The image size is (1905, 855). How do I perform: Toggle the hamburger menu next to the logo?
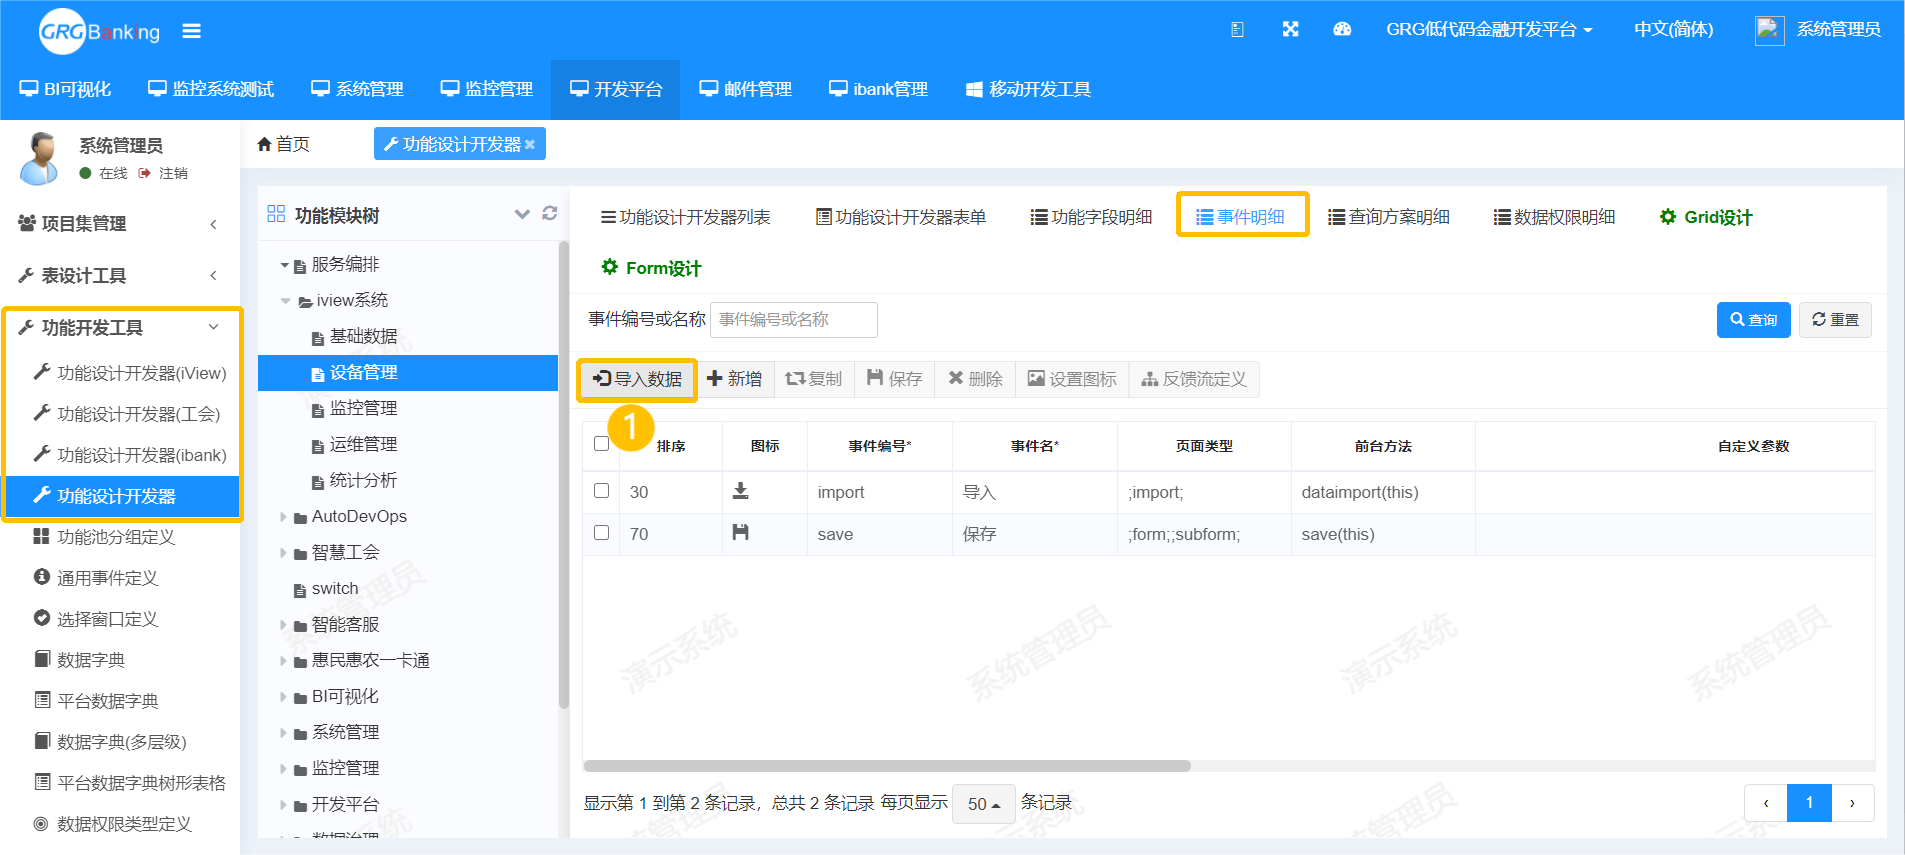coord(191,31)
